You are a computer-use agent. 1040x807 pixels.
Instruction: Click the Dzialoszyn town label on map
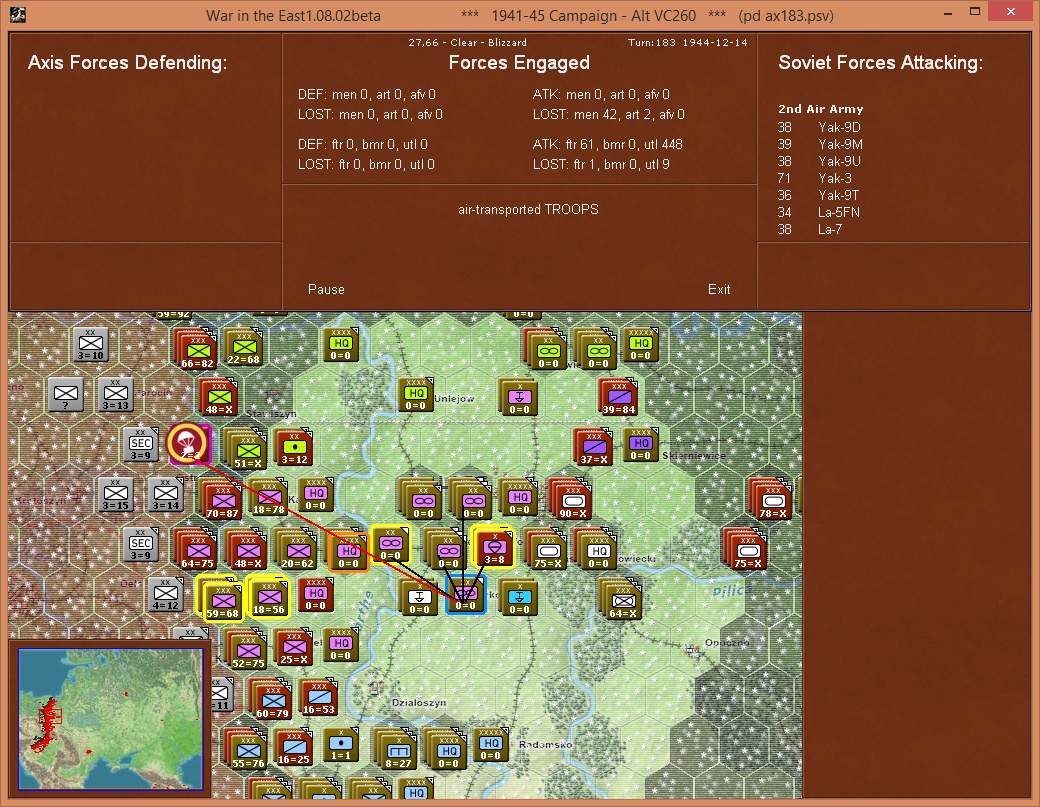419,702
